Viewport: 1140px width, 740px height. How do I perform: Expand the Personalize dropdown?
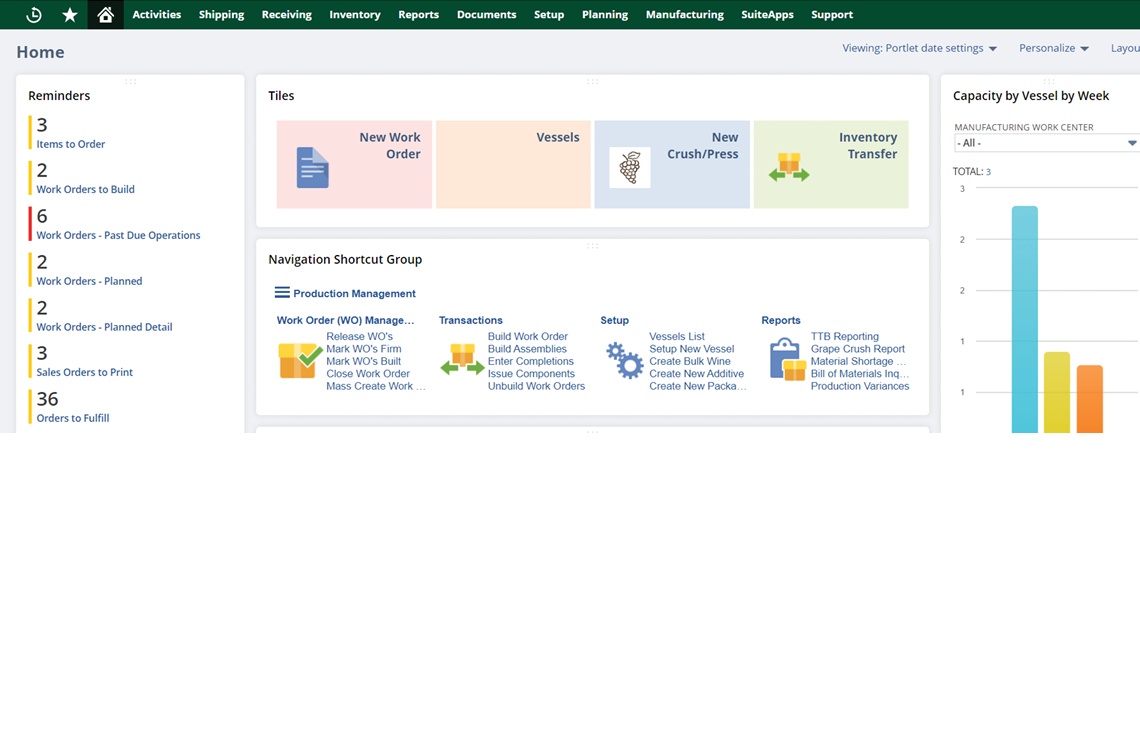coord(1053,48)
